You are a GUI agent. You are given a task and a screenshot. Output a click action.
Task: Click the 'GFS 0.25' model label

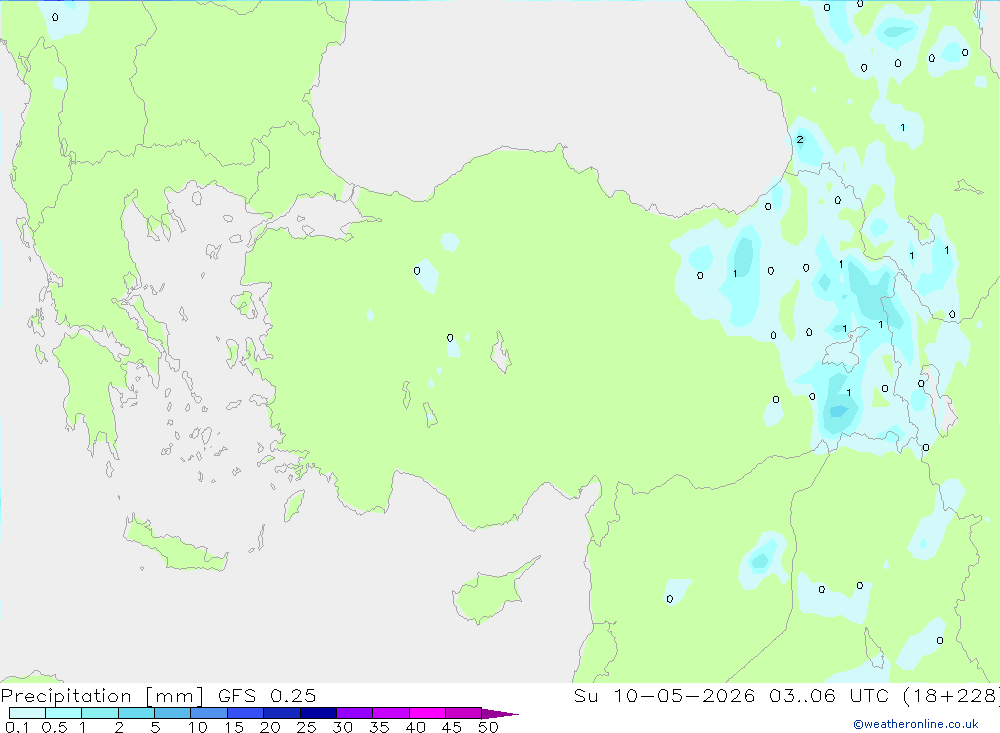click(267, 696)
